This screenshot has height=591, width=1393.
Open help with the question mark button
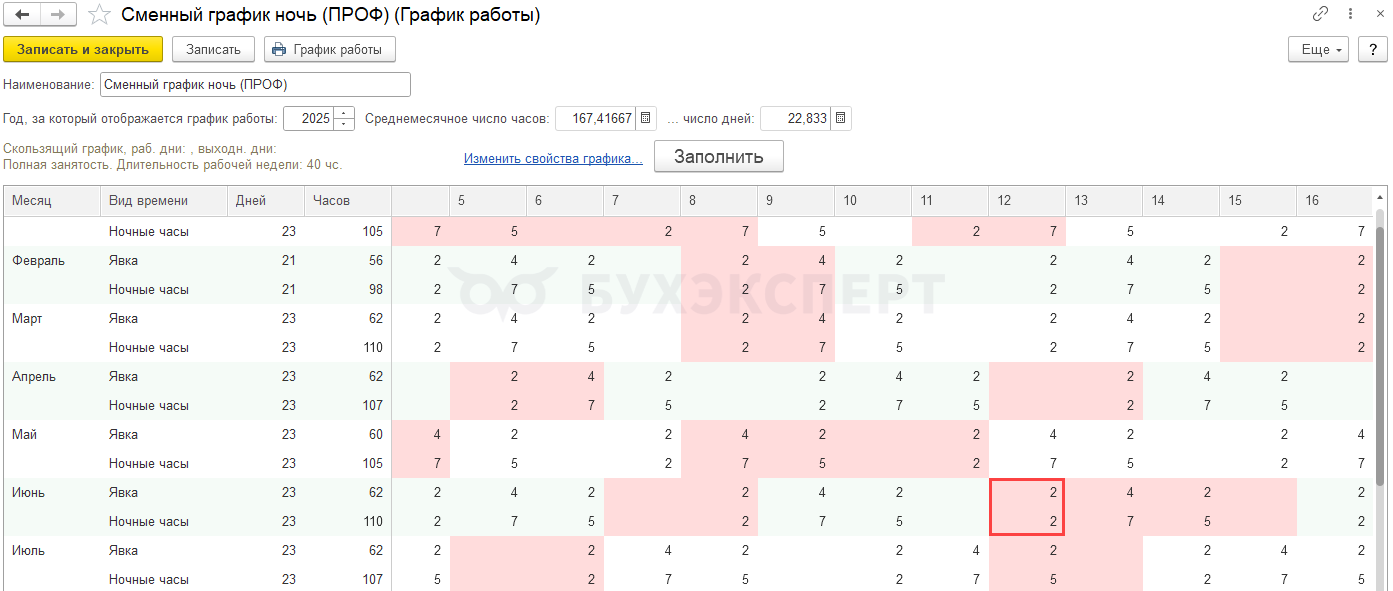(x=1373, y=49)
